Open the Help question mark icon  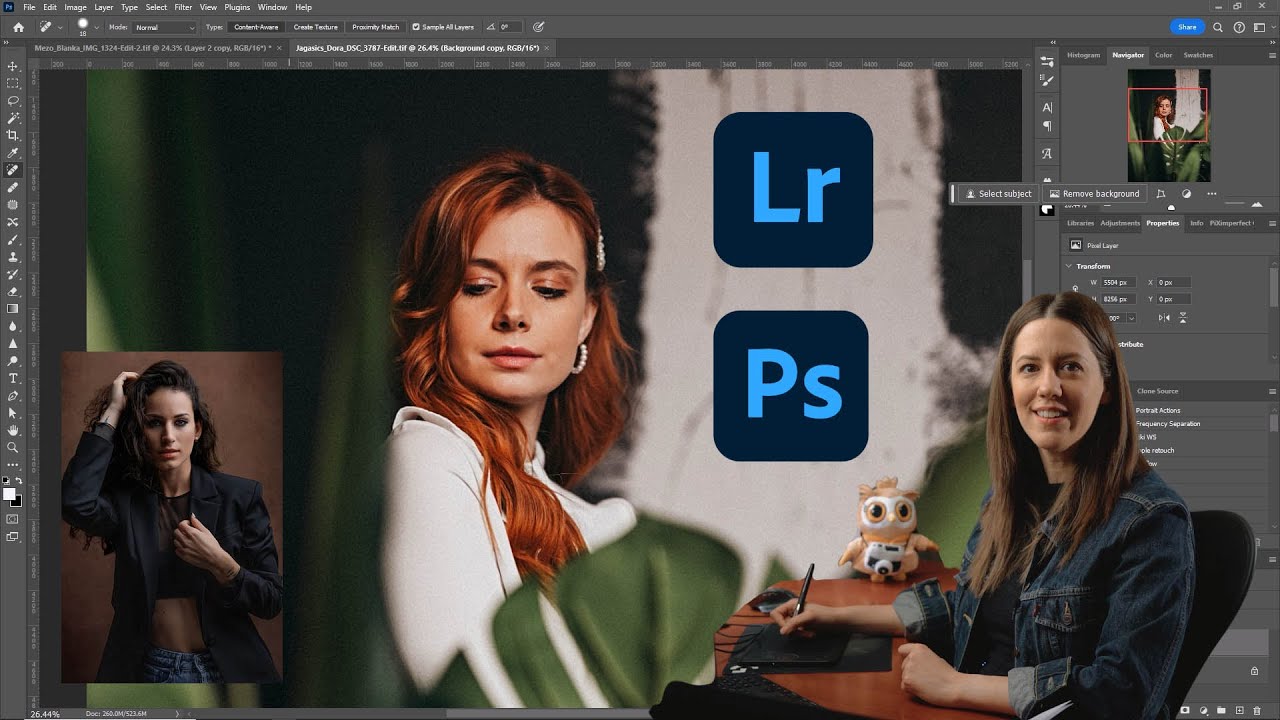[x=1238, y=27]
